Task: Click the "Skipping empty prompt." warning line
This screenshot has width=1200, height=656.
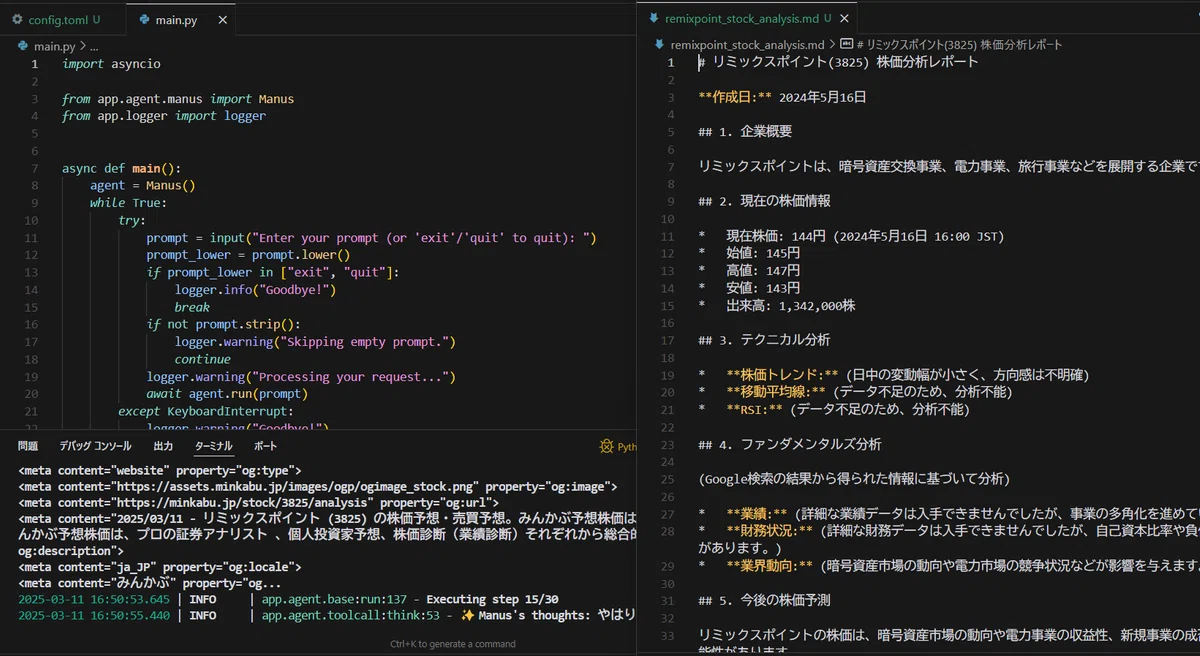Action: [x=315, y=342]
